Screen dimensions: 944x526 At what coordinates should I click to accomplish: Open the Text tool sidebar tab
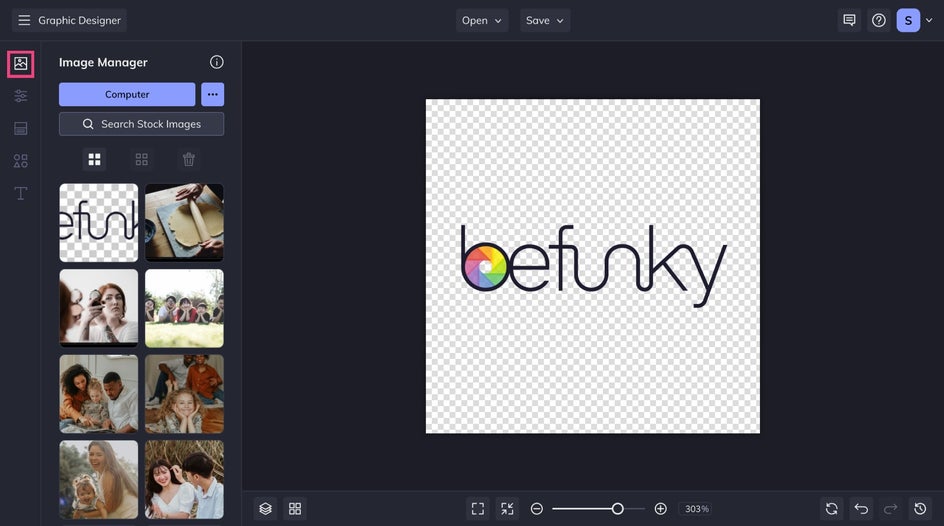[x=20, y=193]
